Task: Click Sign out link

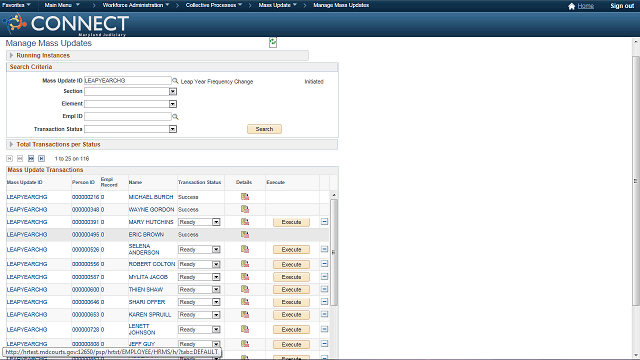Action: pyautogui.click(x=622, y=6)
